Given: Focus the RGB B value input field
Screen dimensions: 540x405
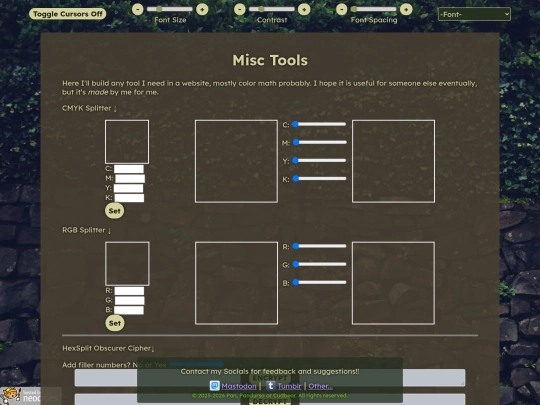Looking at the screenshot, I should [128, 310].
